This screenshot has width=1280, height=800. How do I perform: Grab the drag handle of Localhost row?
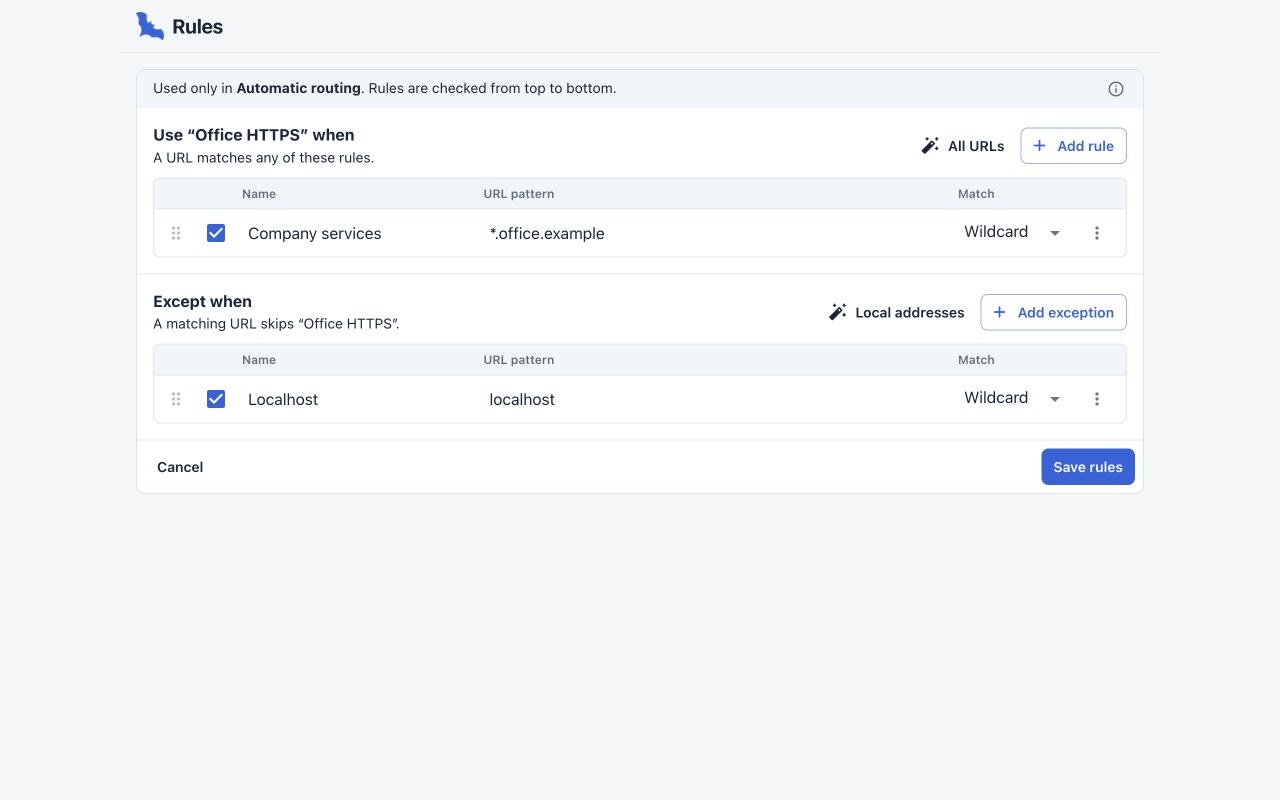click(176, 399)
